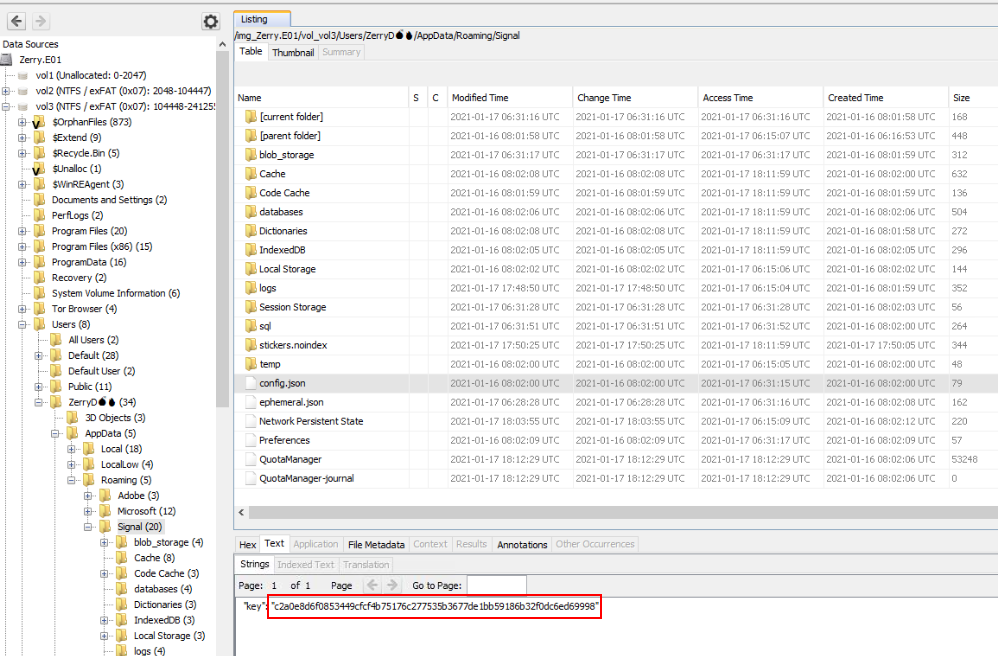
Task: Click the previous page arrow button
Action: pos(372,585)
